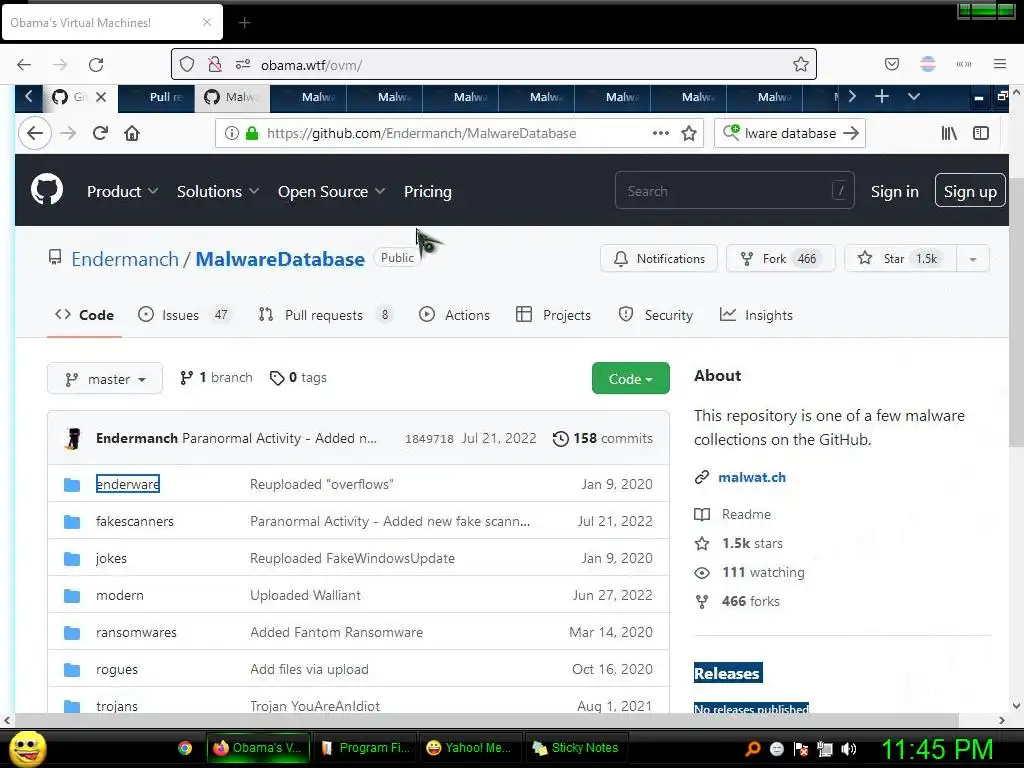
Task: Bookmark obama.wtf with the star icon
Action: (801, 64)
